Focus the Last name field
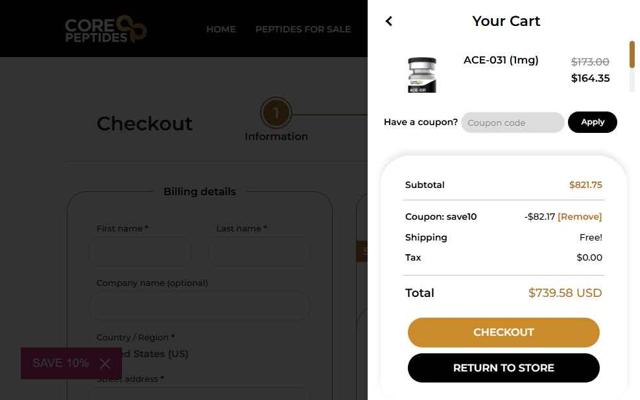This screenshot has width=640, height=400. click(260, 251)
